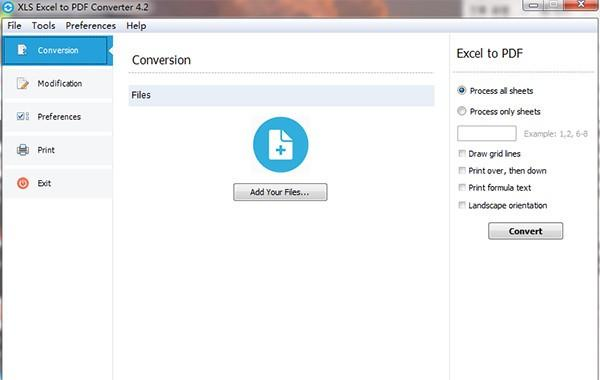
Task: Open the Preferences menu in the menu bar
Action: [x=91, y=26]
